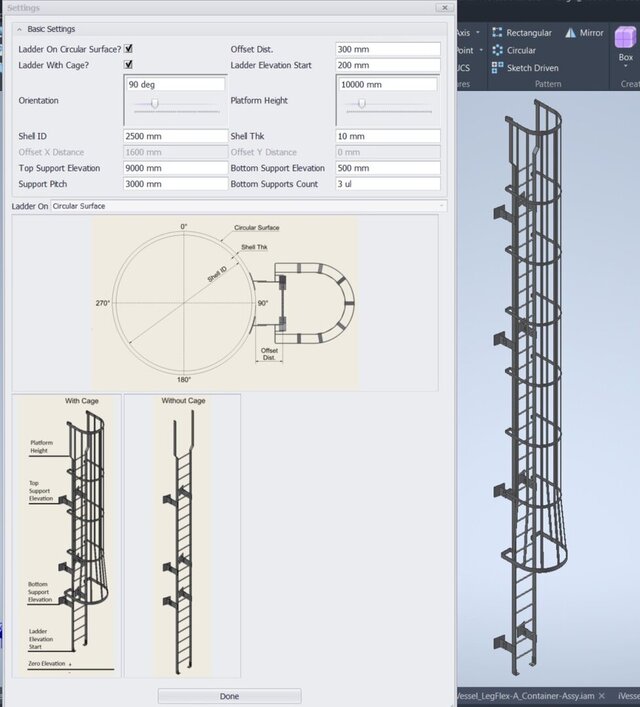
Task: Open the Axis dropdown arrow
Action: click(x=478, y=32)
